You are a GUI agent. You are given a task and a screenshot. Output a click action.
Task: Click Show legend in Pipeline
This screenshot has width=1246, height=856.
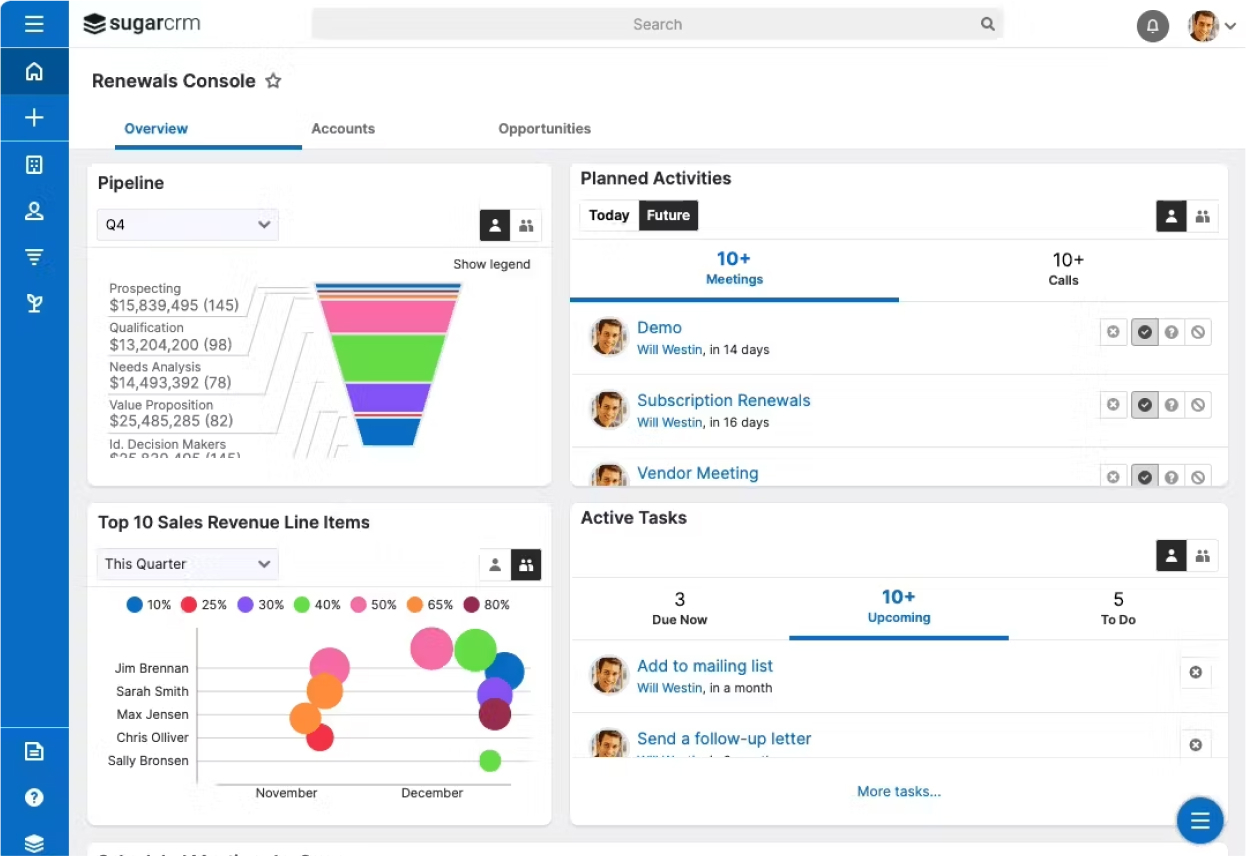pos(492,264)
